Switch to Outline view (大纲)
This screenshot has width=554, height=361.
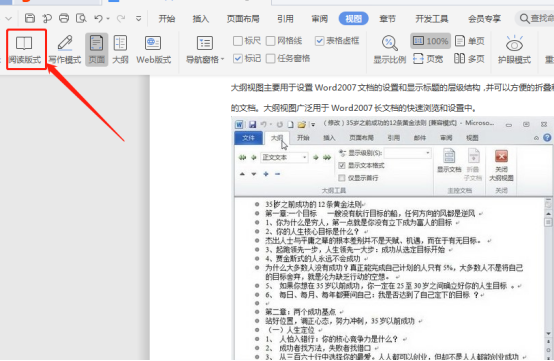click(x=120, y=50)
